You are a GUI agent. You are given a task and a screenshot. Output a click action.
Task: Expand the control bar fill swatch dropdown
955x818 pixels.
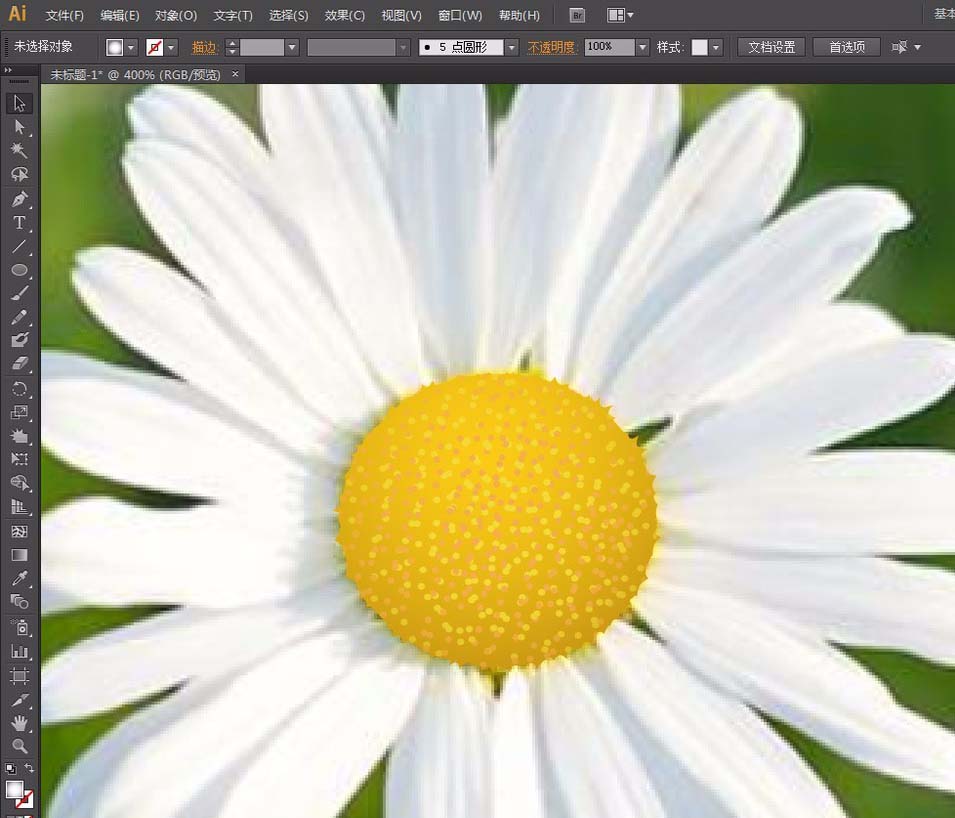131,47
